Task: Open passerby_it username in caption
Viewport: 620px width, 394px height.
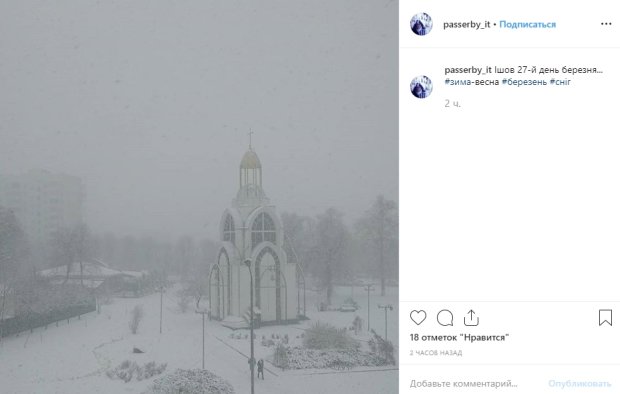Action: [x=468, y=70]
